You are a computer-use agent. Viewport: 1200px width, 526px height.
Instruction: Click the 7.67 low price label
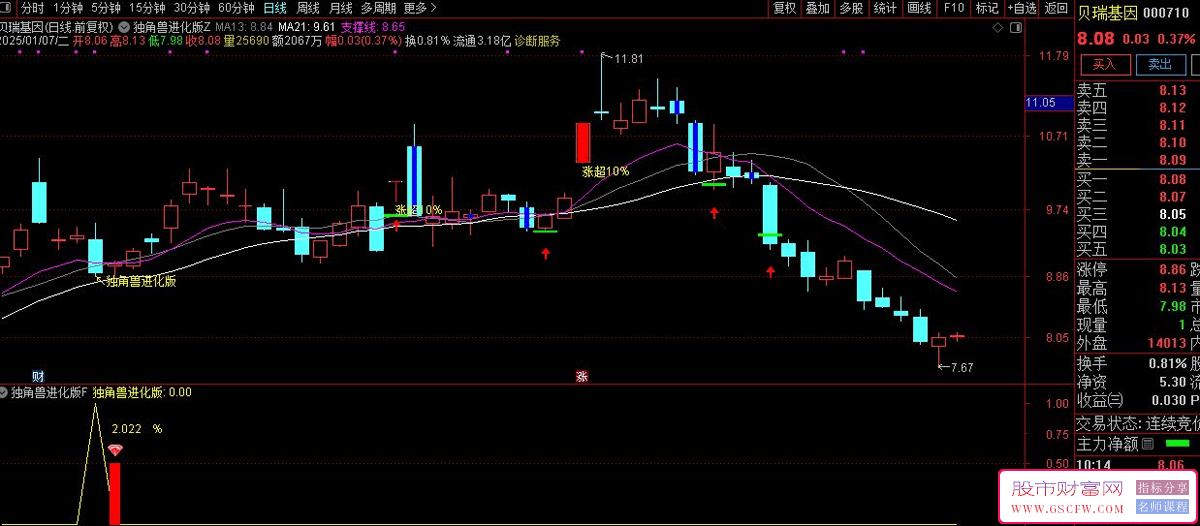[x=960, y=368]
